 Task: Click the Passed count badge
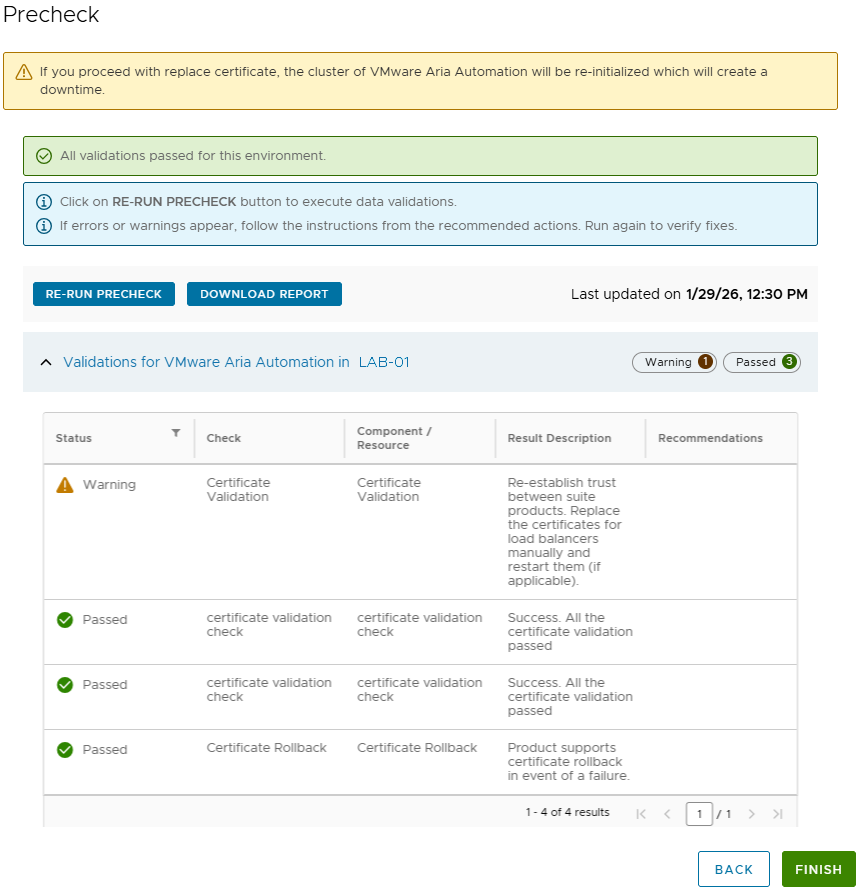tap(762, 362)
